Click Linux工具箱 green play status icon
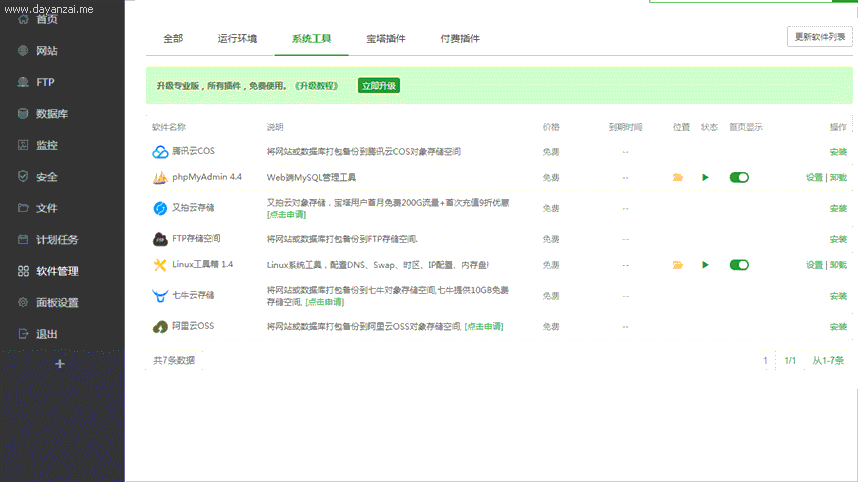The image size is (858, 482). [x=705, y=265]
